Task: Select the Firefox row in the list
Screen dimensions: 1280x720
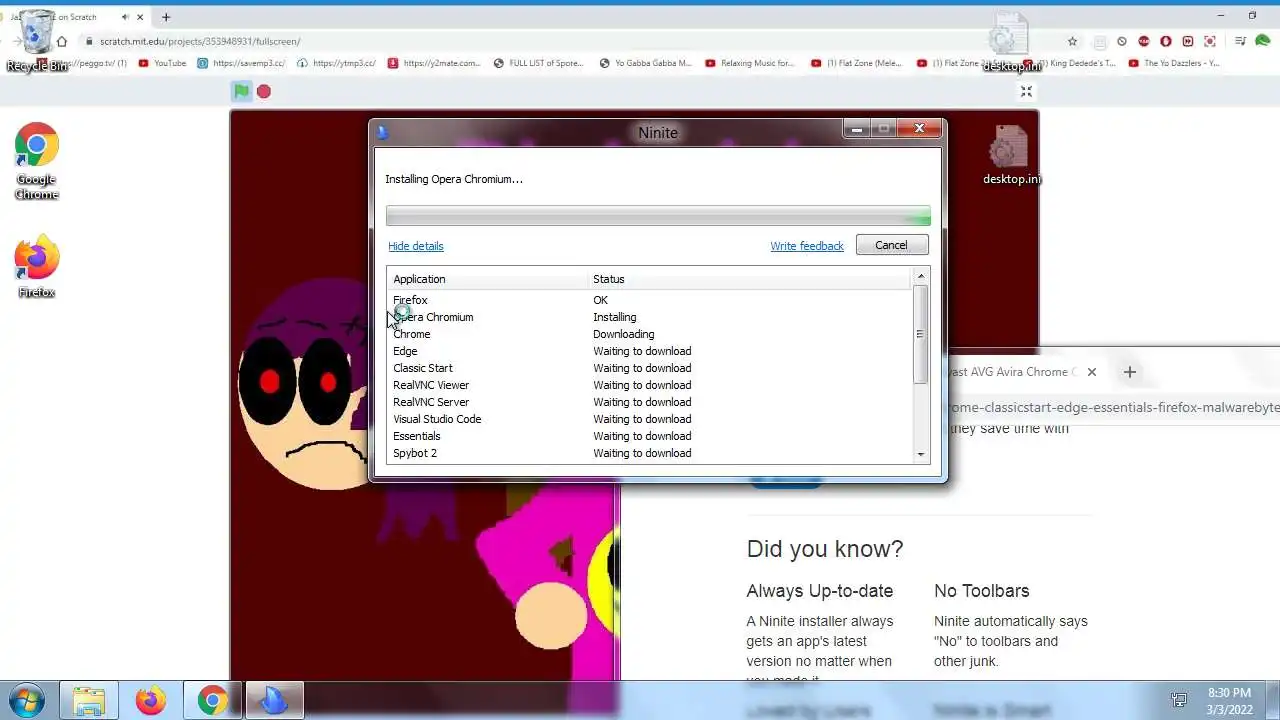Action: tap(650, 300)
